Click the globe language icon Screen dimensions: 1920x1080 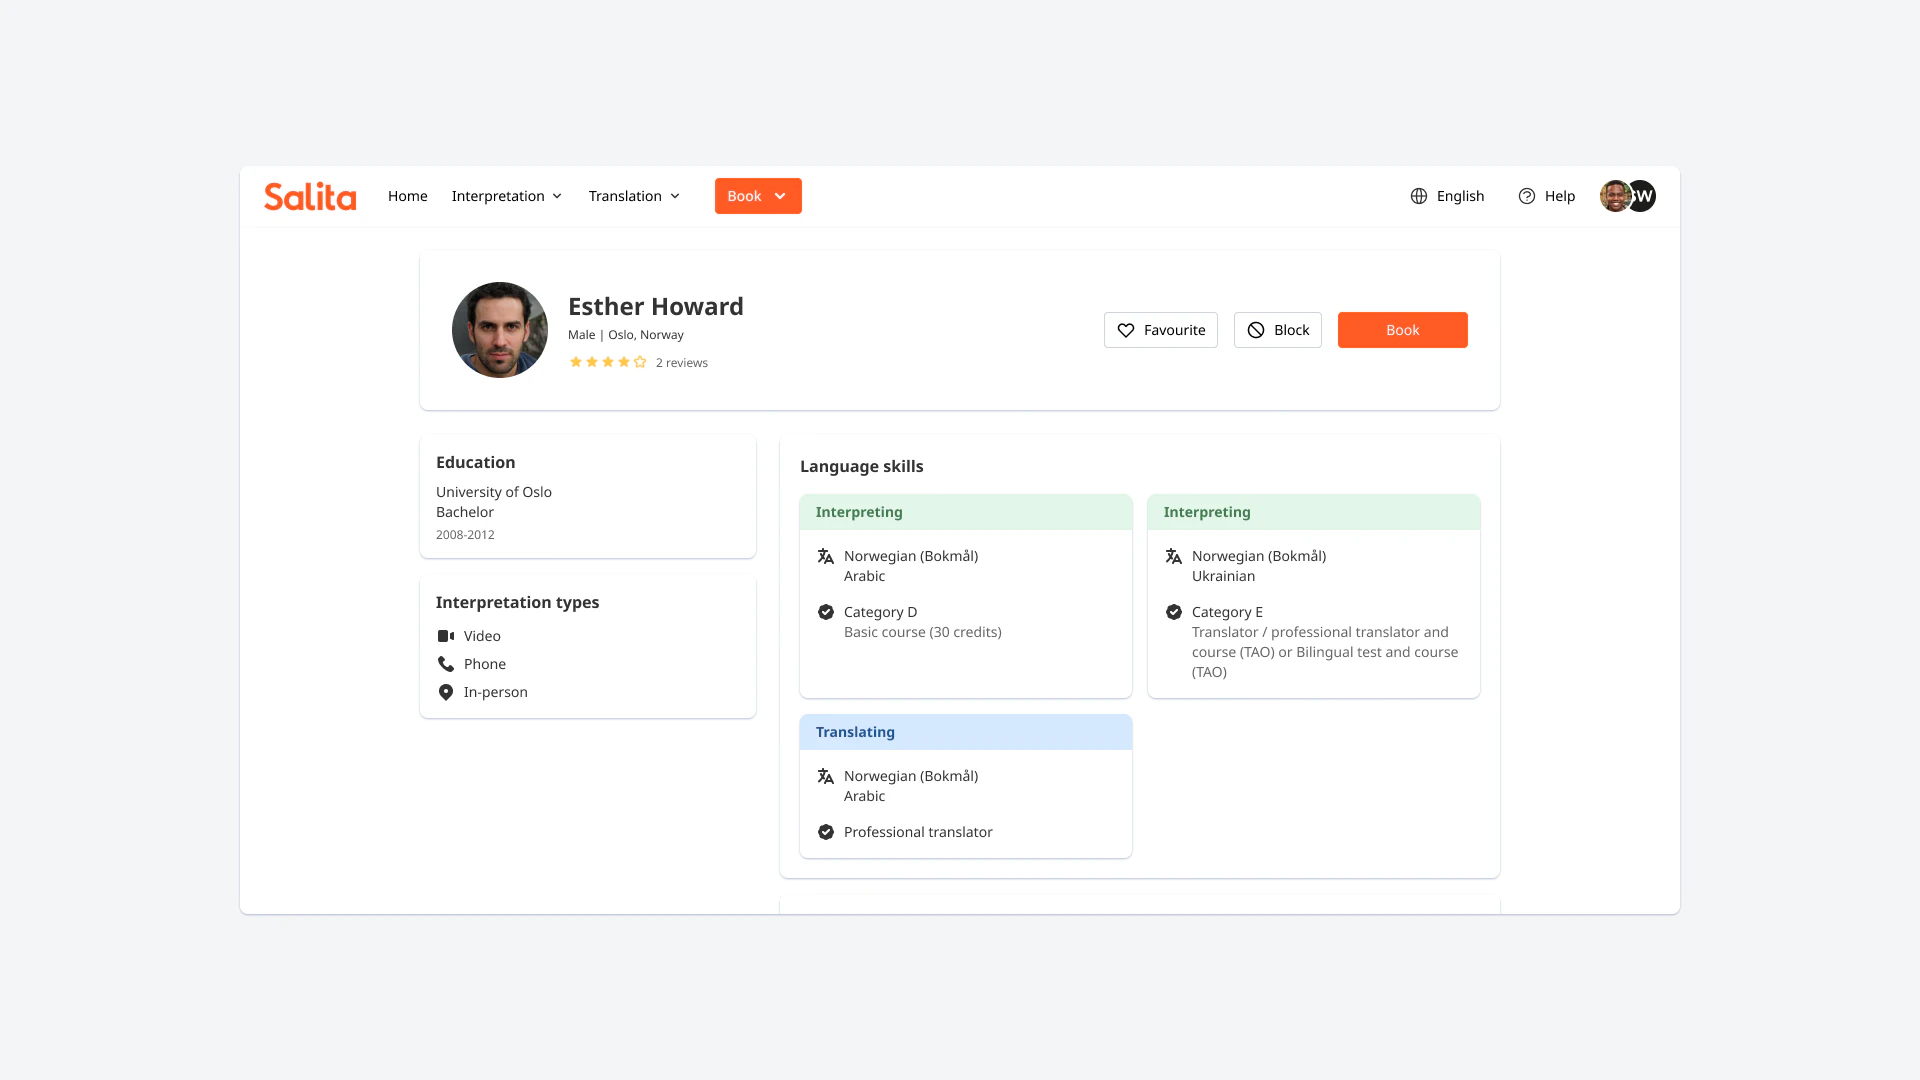coord(1419,196)
